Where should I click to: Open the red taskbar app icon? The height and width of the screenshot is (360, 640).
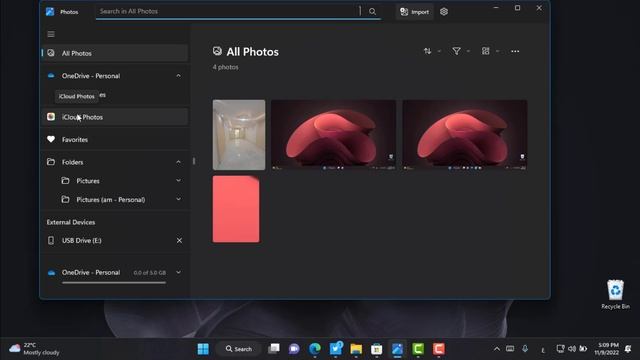pyautogui.click(x=439, y=349)
